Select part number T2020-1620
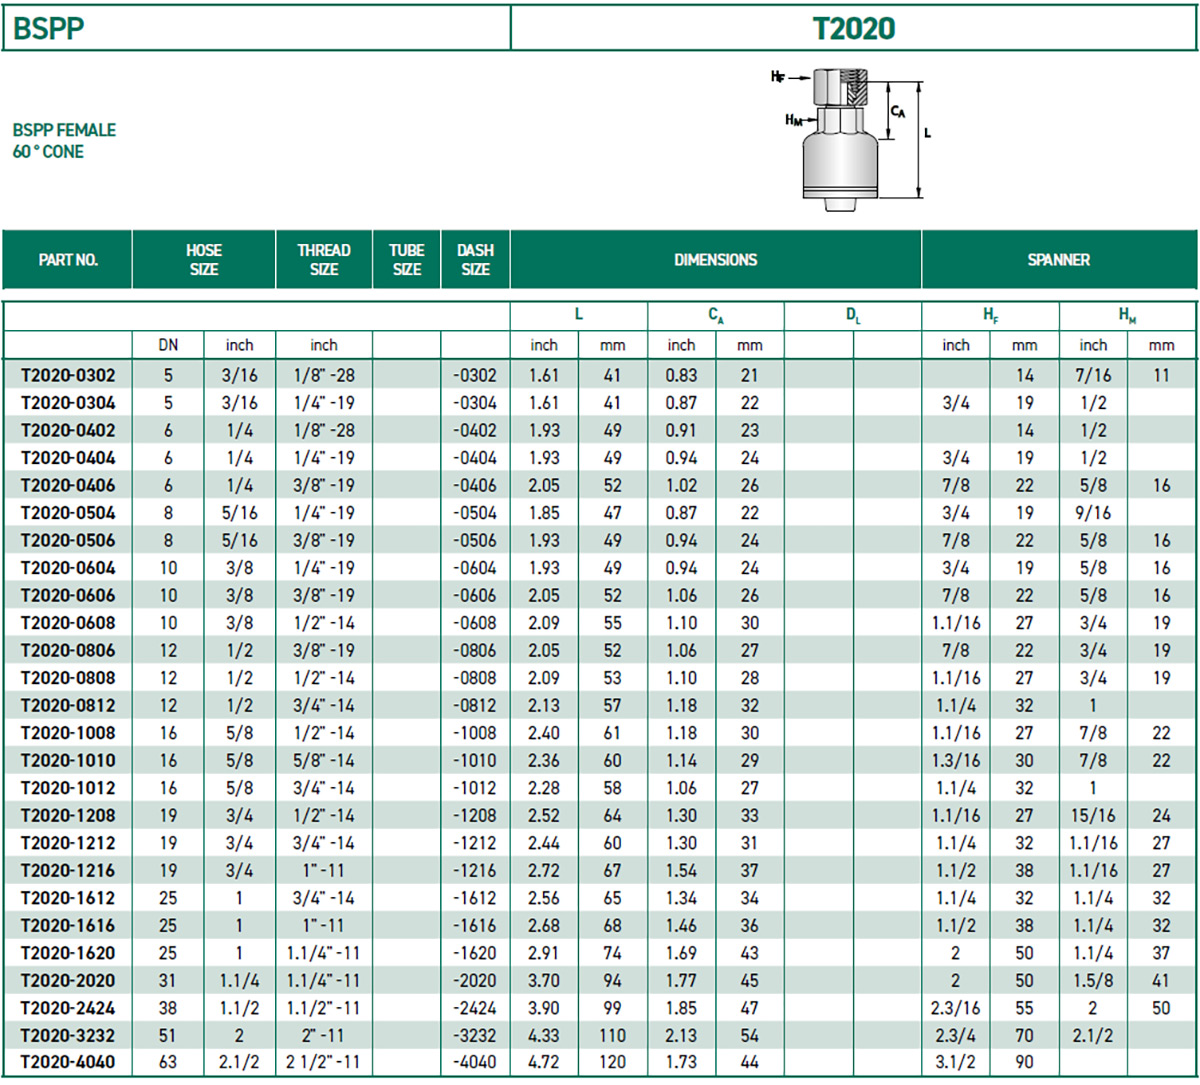The height and width of the screenshot is (1085, 1200). tap(68, 953)
